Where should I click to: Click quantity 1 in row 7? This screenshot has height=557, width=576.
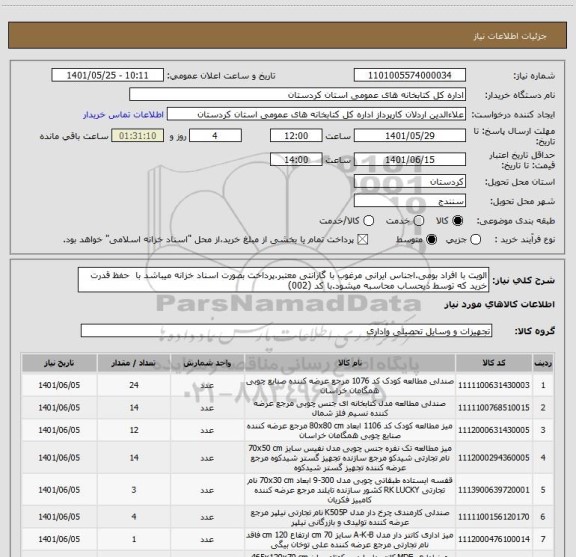coord(134,539)
